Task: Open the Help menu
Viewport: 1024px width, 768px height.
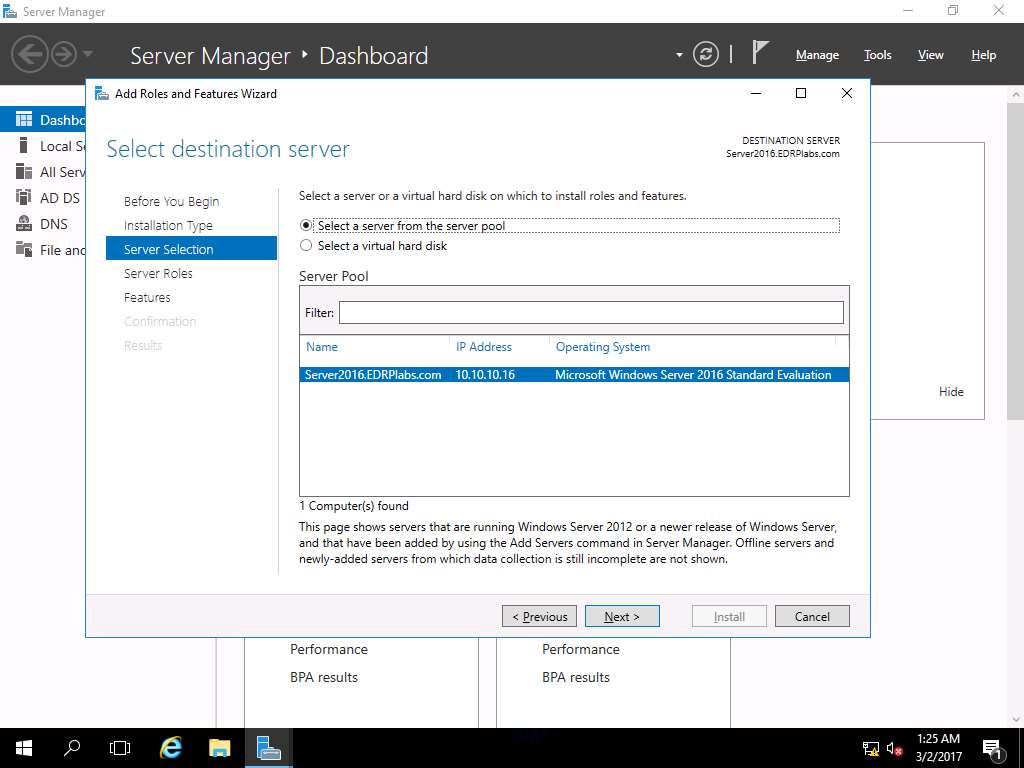Action: 983,55
